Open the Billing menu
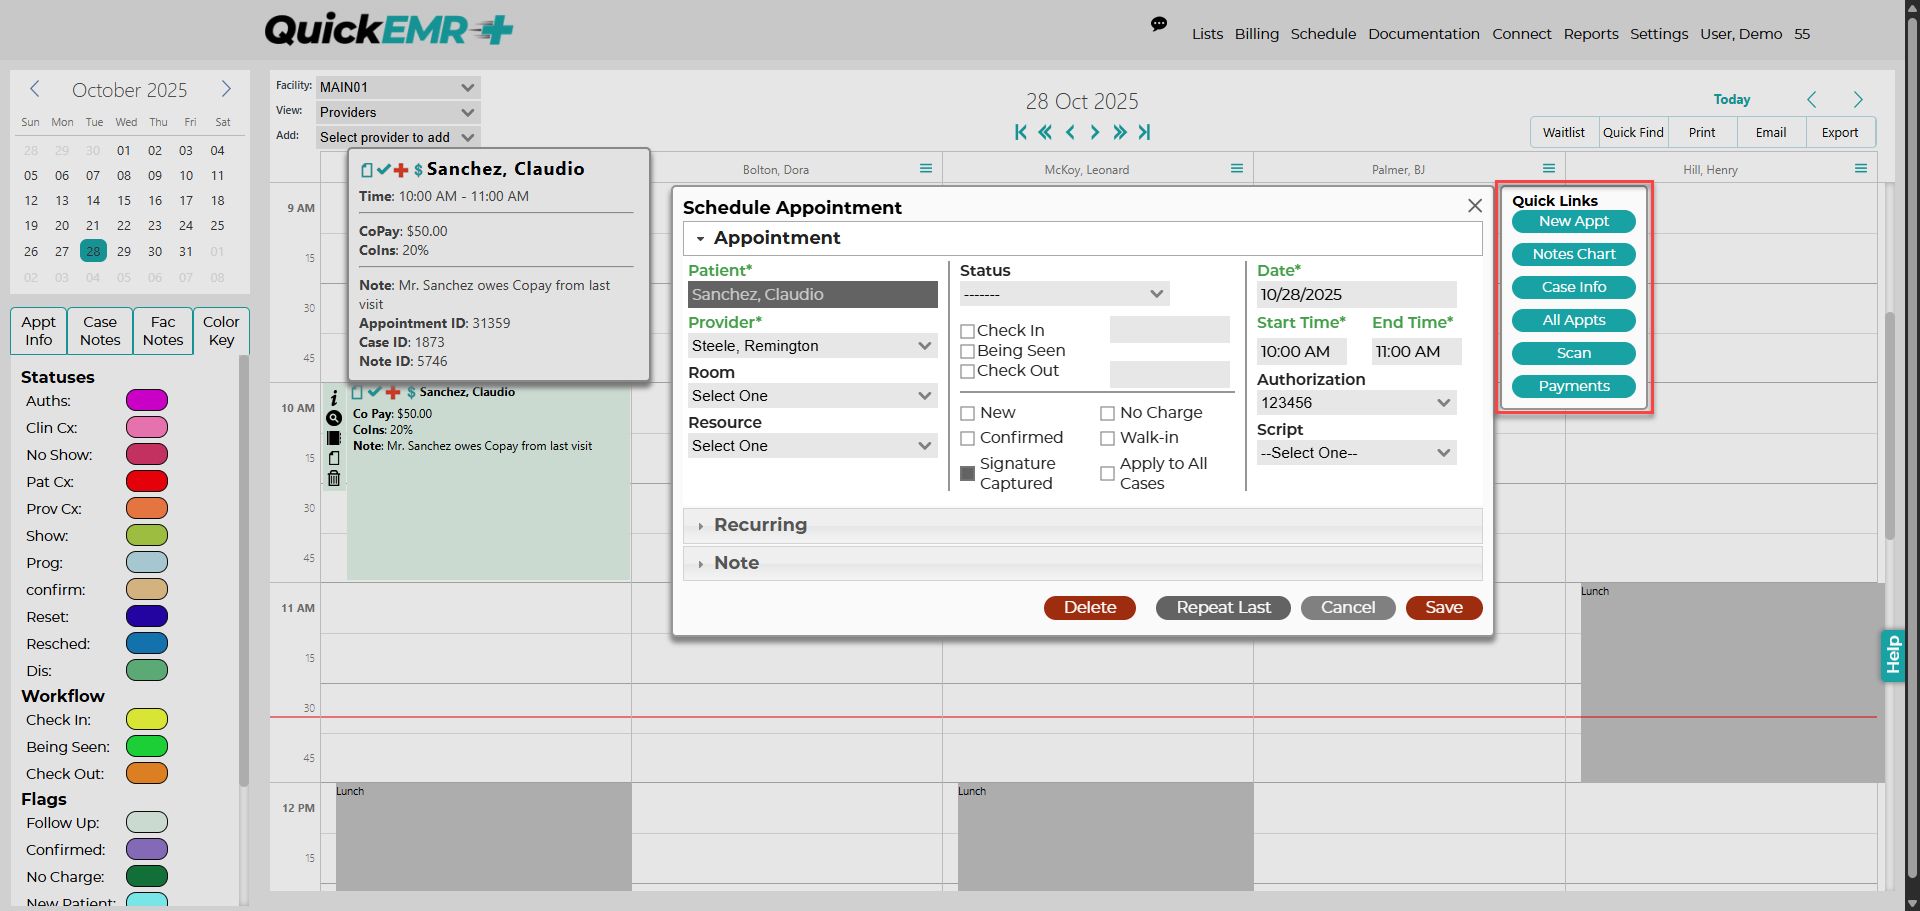Image resolution: width=1920 pixels, height=911 pixels. point(1257,34)
